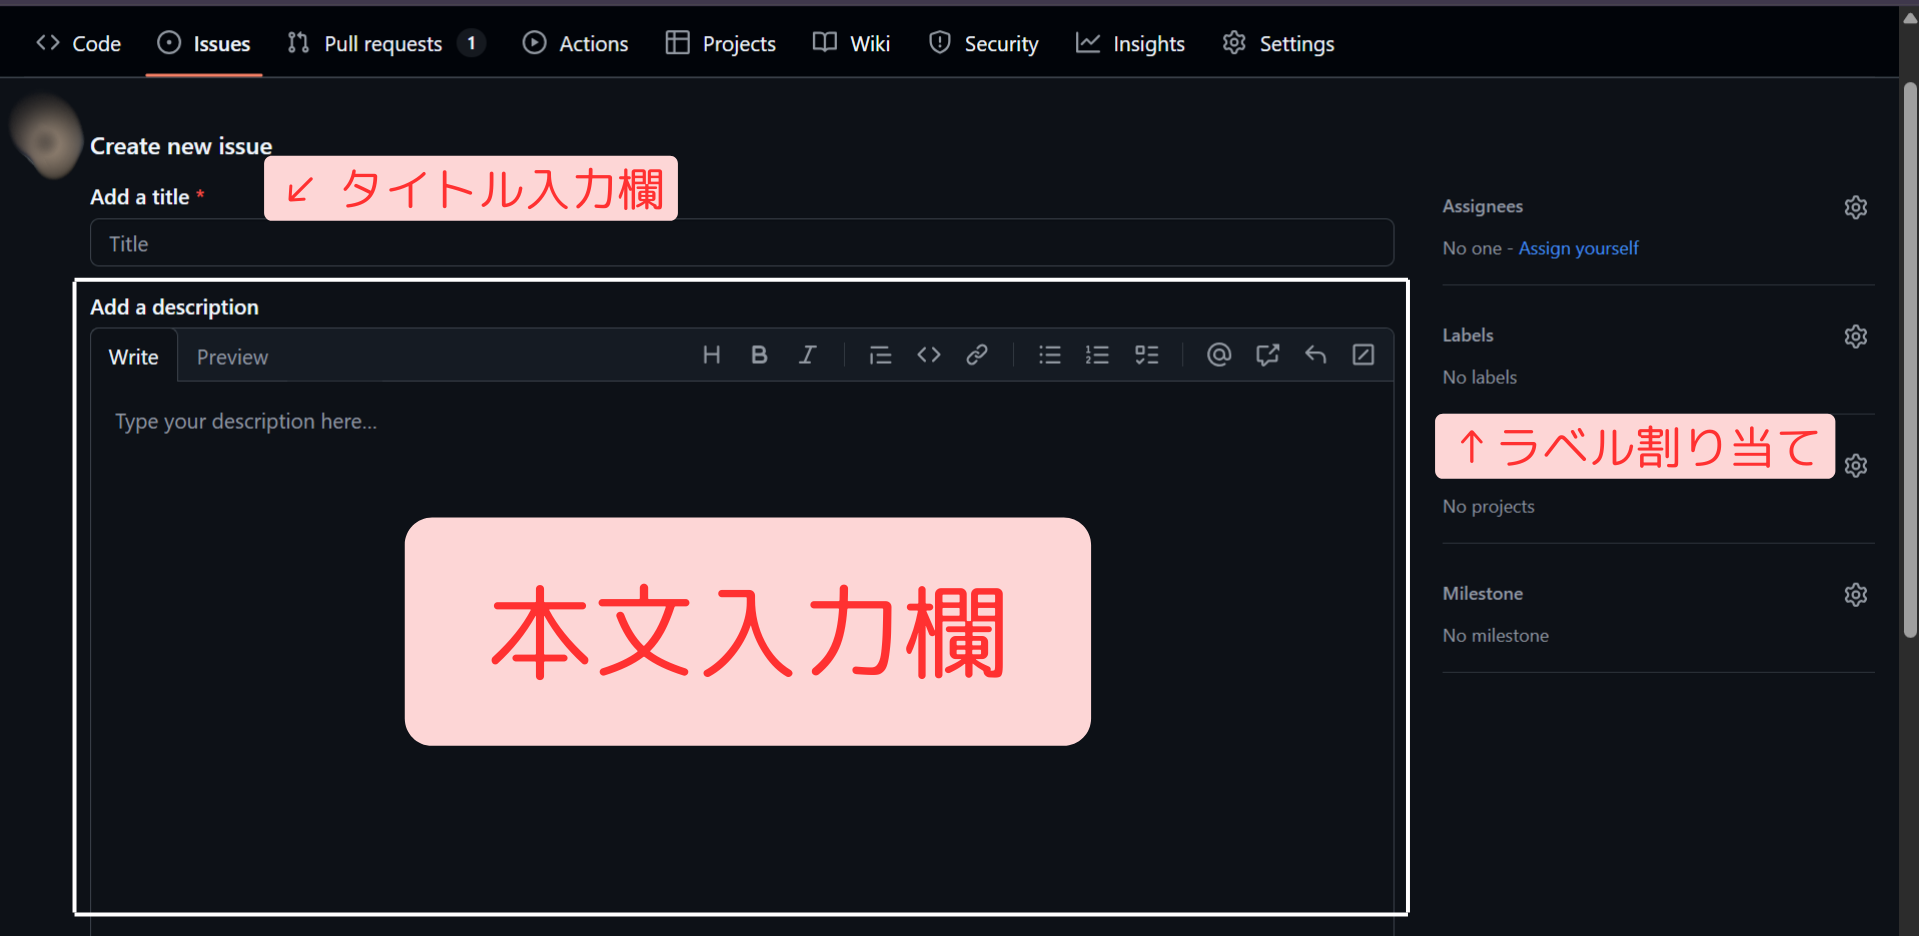
Task: Insert a task list checkbox
Action: pos(1146,355)
